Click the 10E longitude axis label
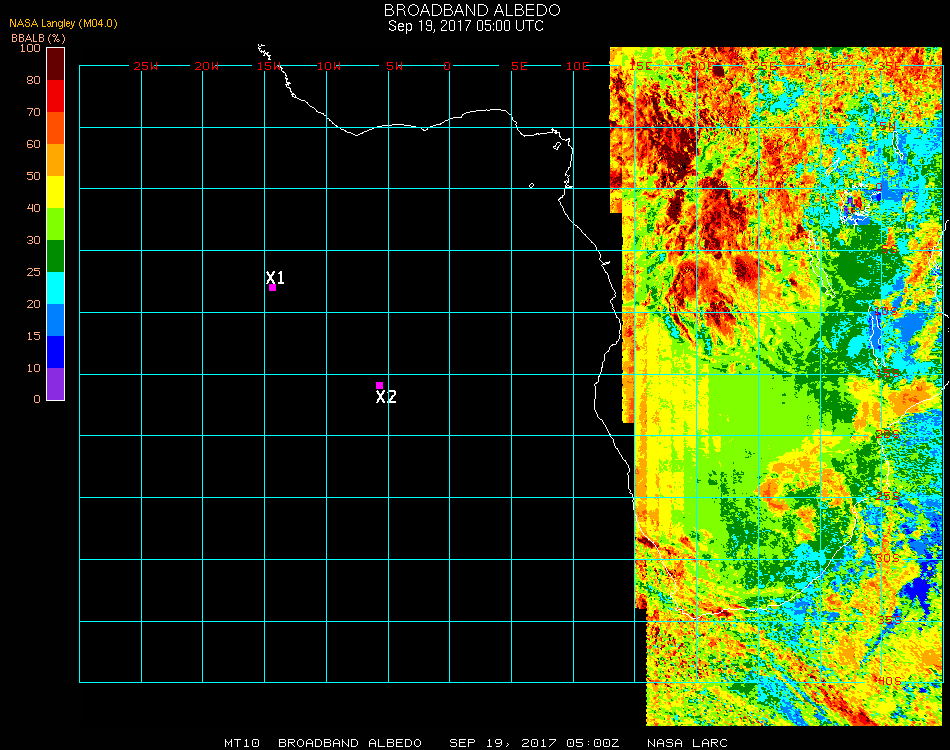The image size is (950, 750). point(578,66)
